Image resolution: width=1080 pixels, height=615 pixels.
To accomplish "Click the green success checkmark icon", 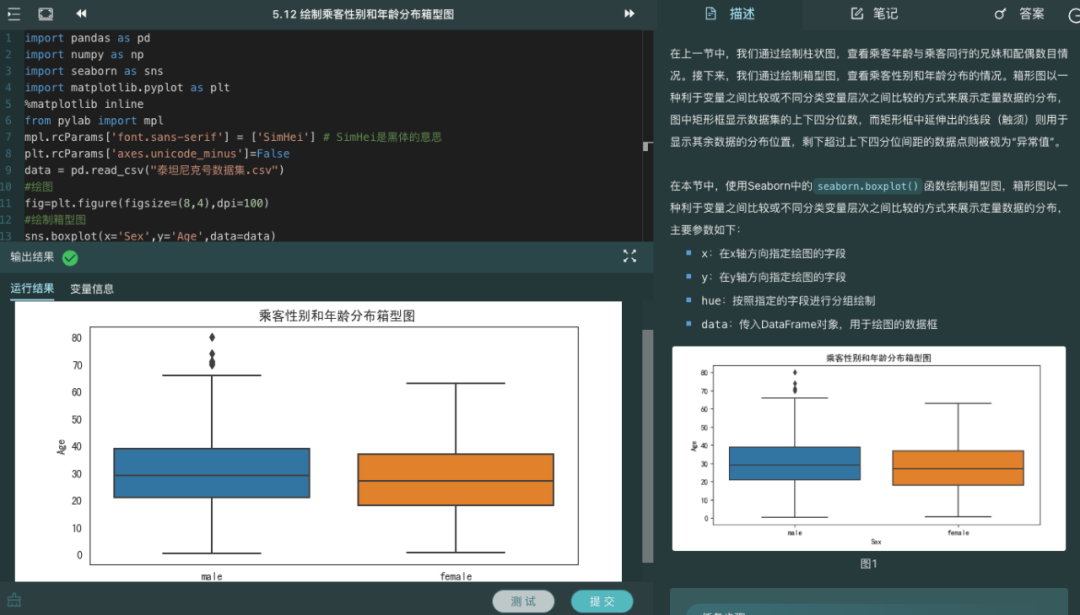I will [70, 258].
